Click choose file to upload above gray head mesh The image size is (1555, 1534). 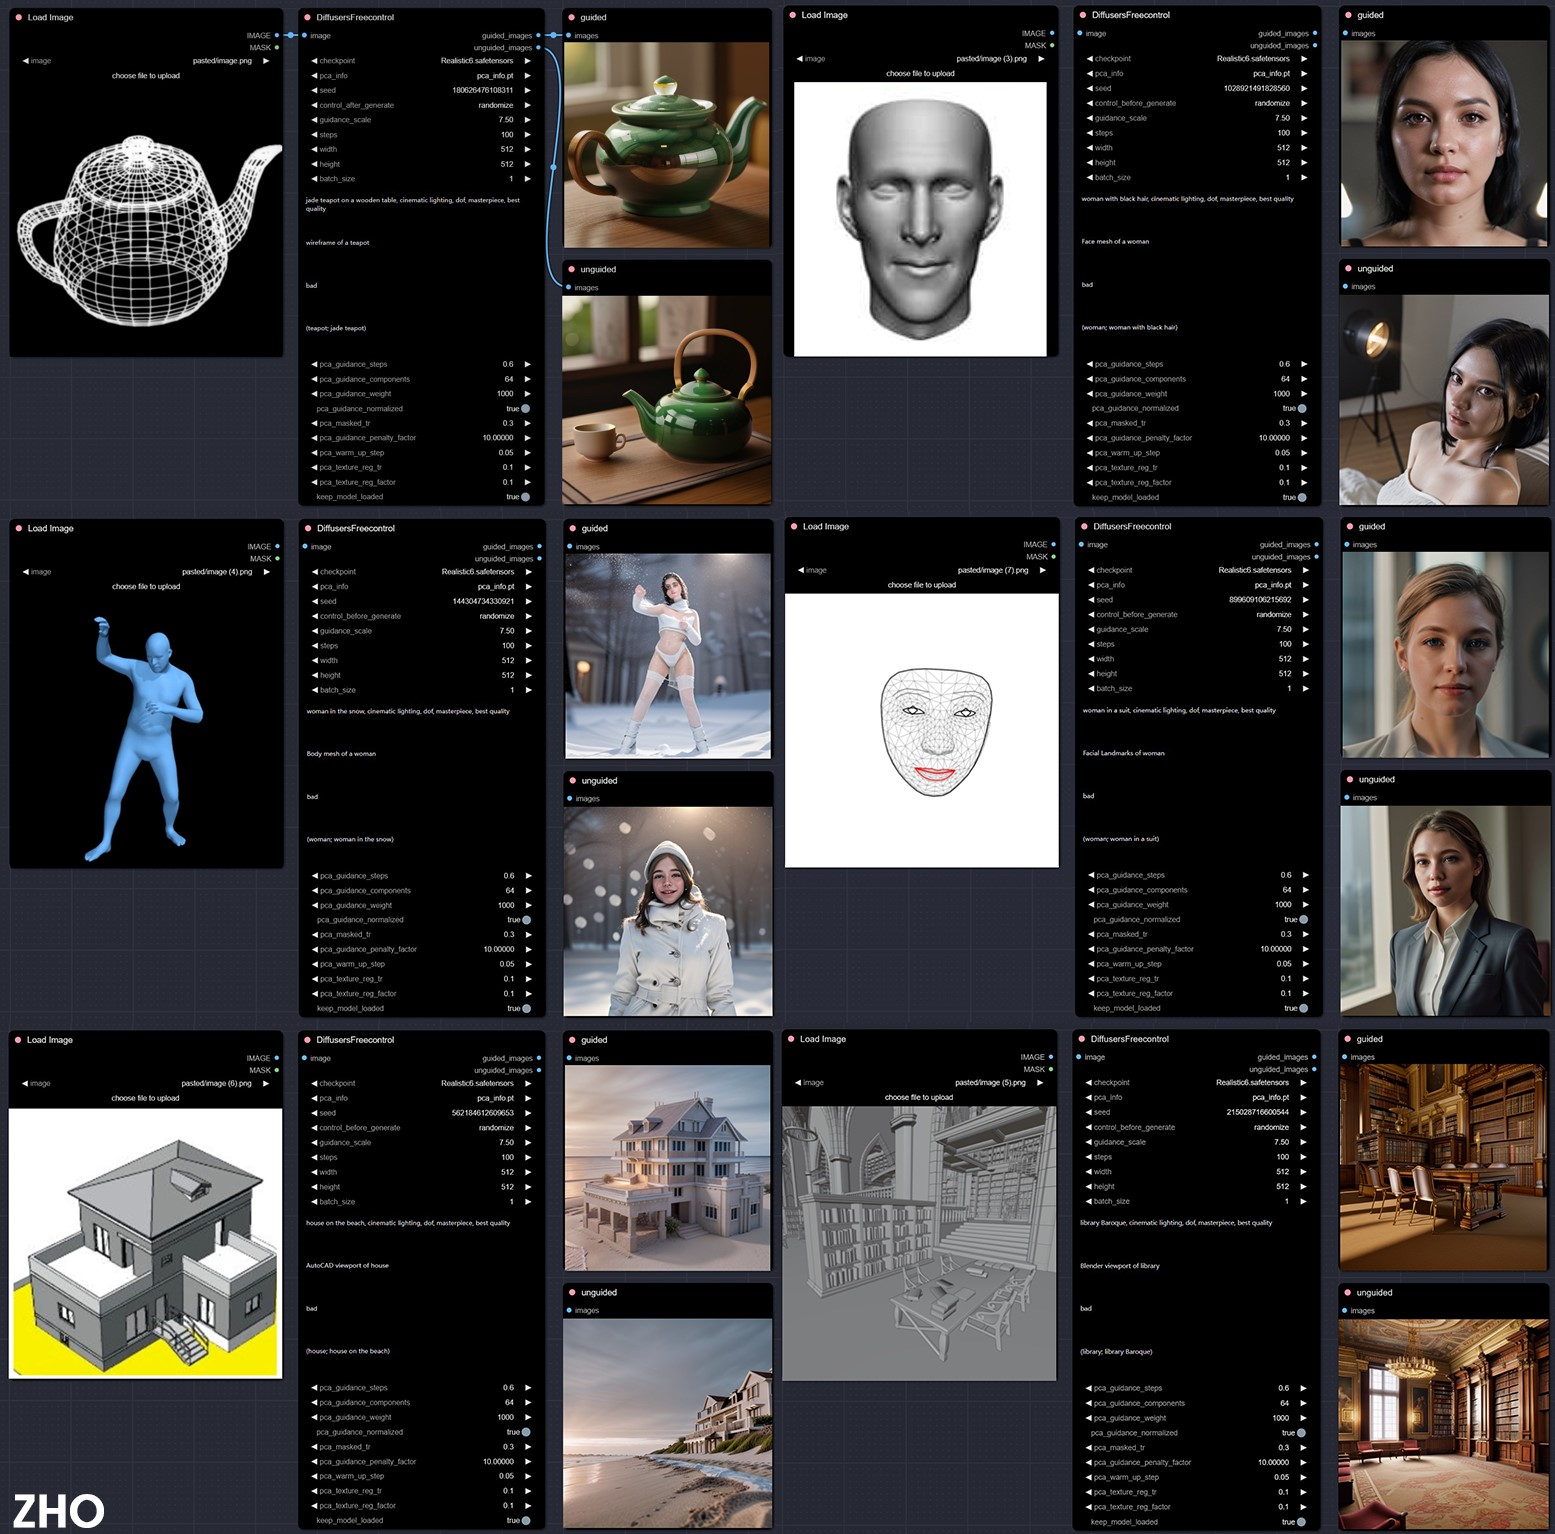[920, 73]
